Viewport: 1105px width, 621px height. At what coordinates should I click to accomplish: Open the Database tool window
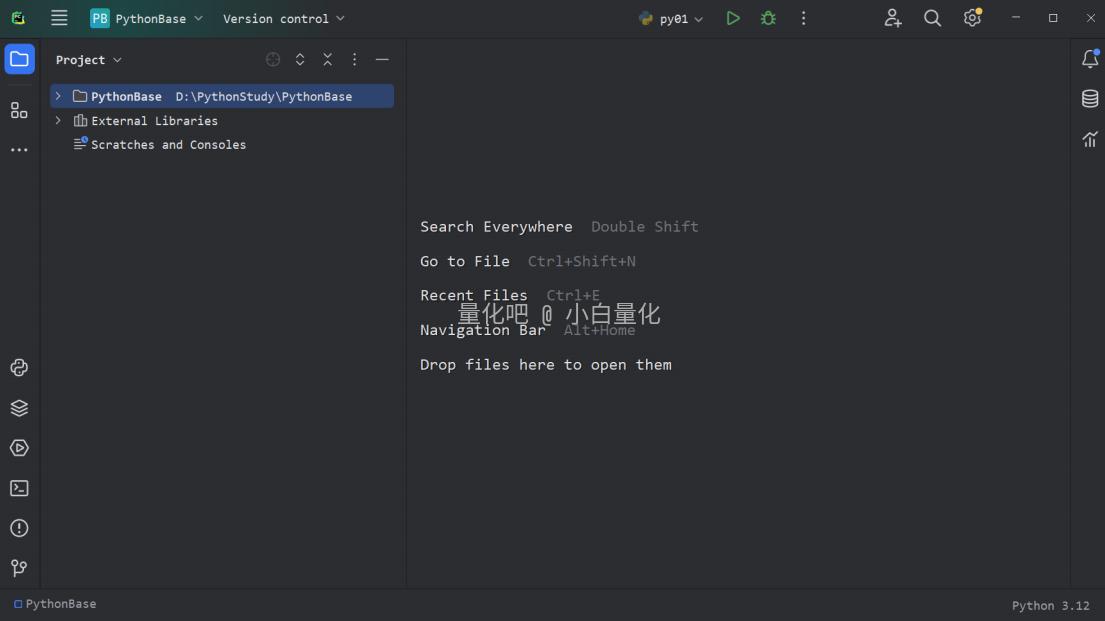coord(1090,99)
